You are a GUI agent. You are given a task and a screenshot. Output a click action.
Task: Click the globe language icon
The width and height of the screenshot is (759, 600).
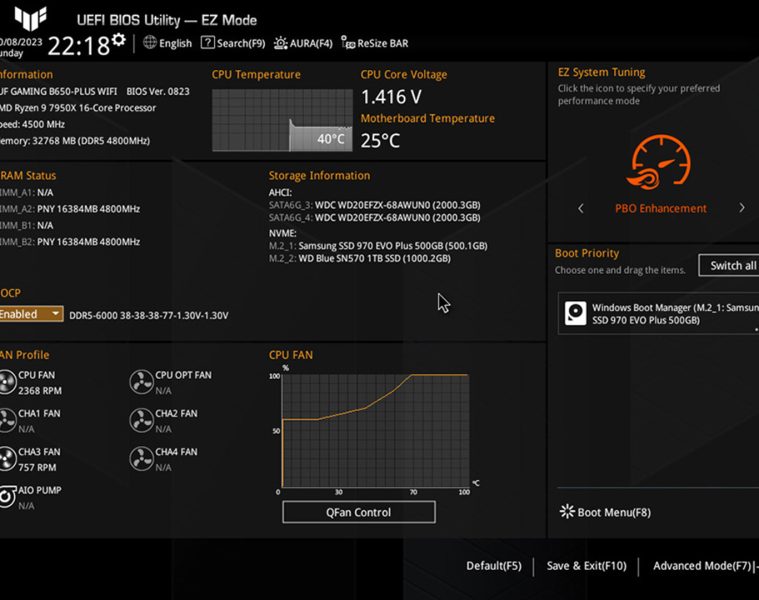coord(150,43)
